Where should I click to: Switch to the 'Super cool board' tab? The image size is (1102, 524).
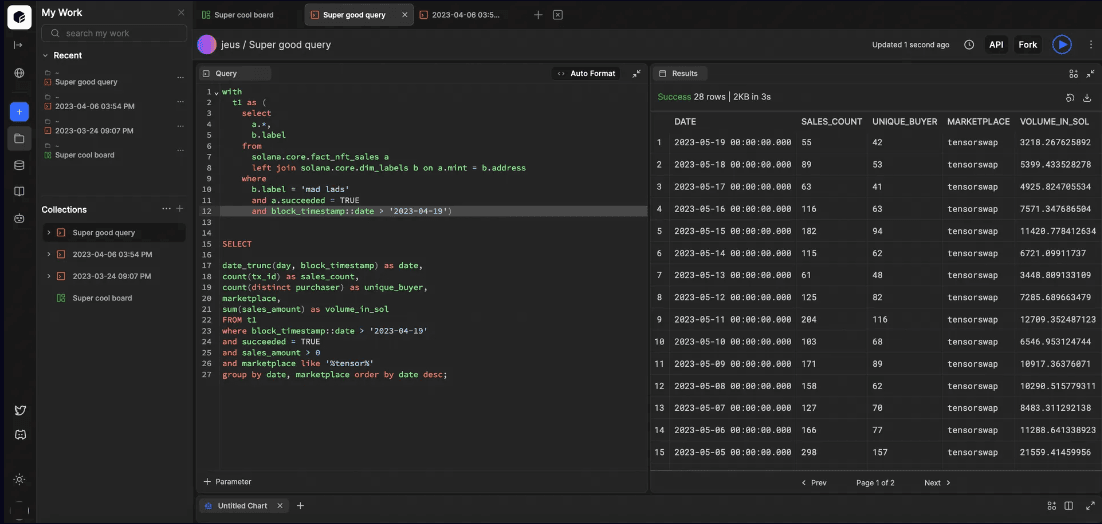pyautogui.click(x=243, y=15)
